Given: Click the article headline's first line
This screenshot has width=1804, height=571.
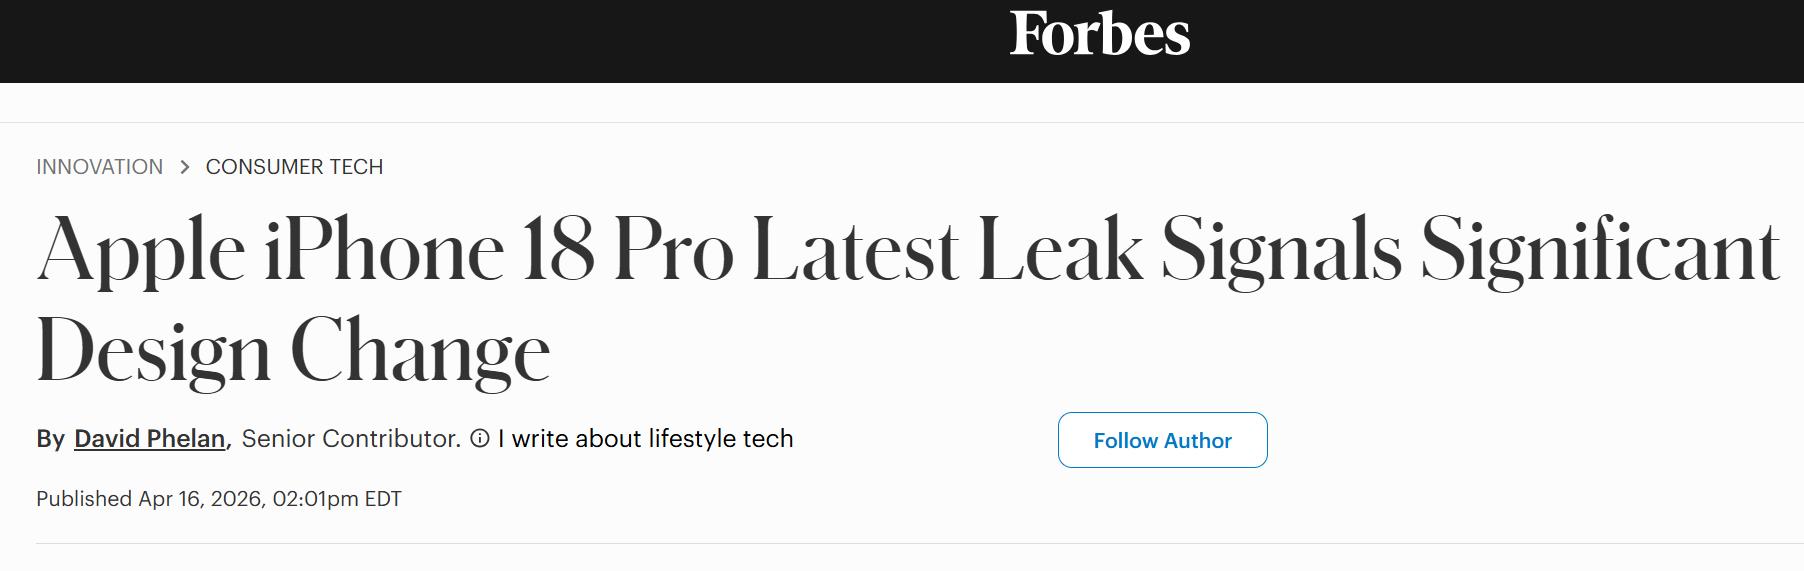Looking at the screenshot, I should (x=907, y=250).
